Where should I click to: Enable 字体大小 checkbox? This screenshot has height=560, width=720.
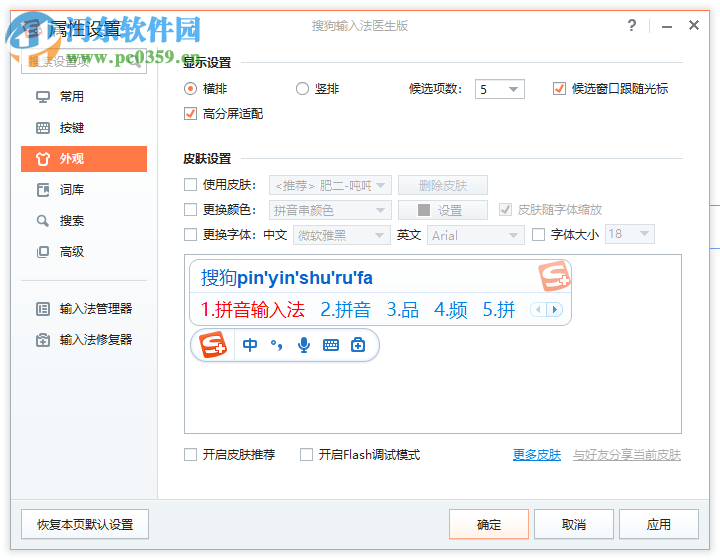pyautogui.click(x=538, y=235)
